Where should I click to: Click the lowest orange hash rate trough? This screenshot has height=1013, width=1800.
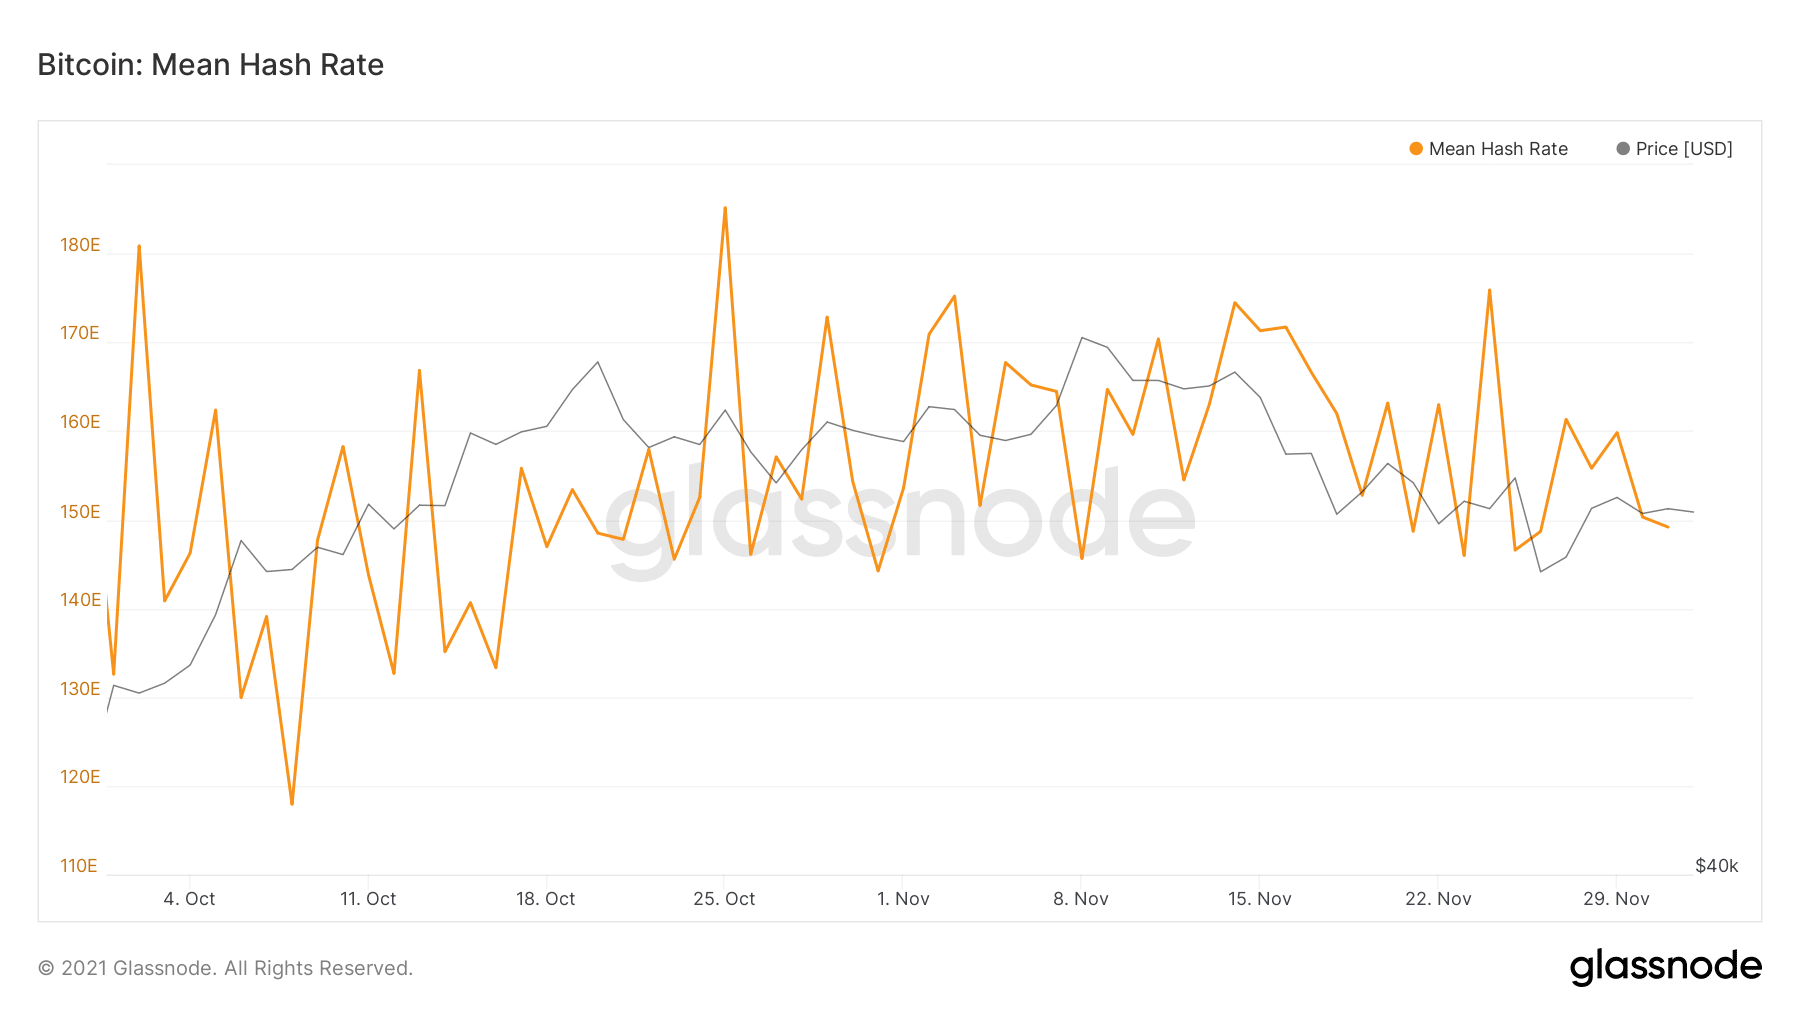(x=292, y=803)
